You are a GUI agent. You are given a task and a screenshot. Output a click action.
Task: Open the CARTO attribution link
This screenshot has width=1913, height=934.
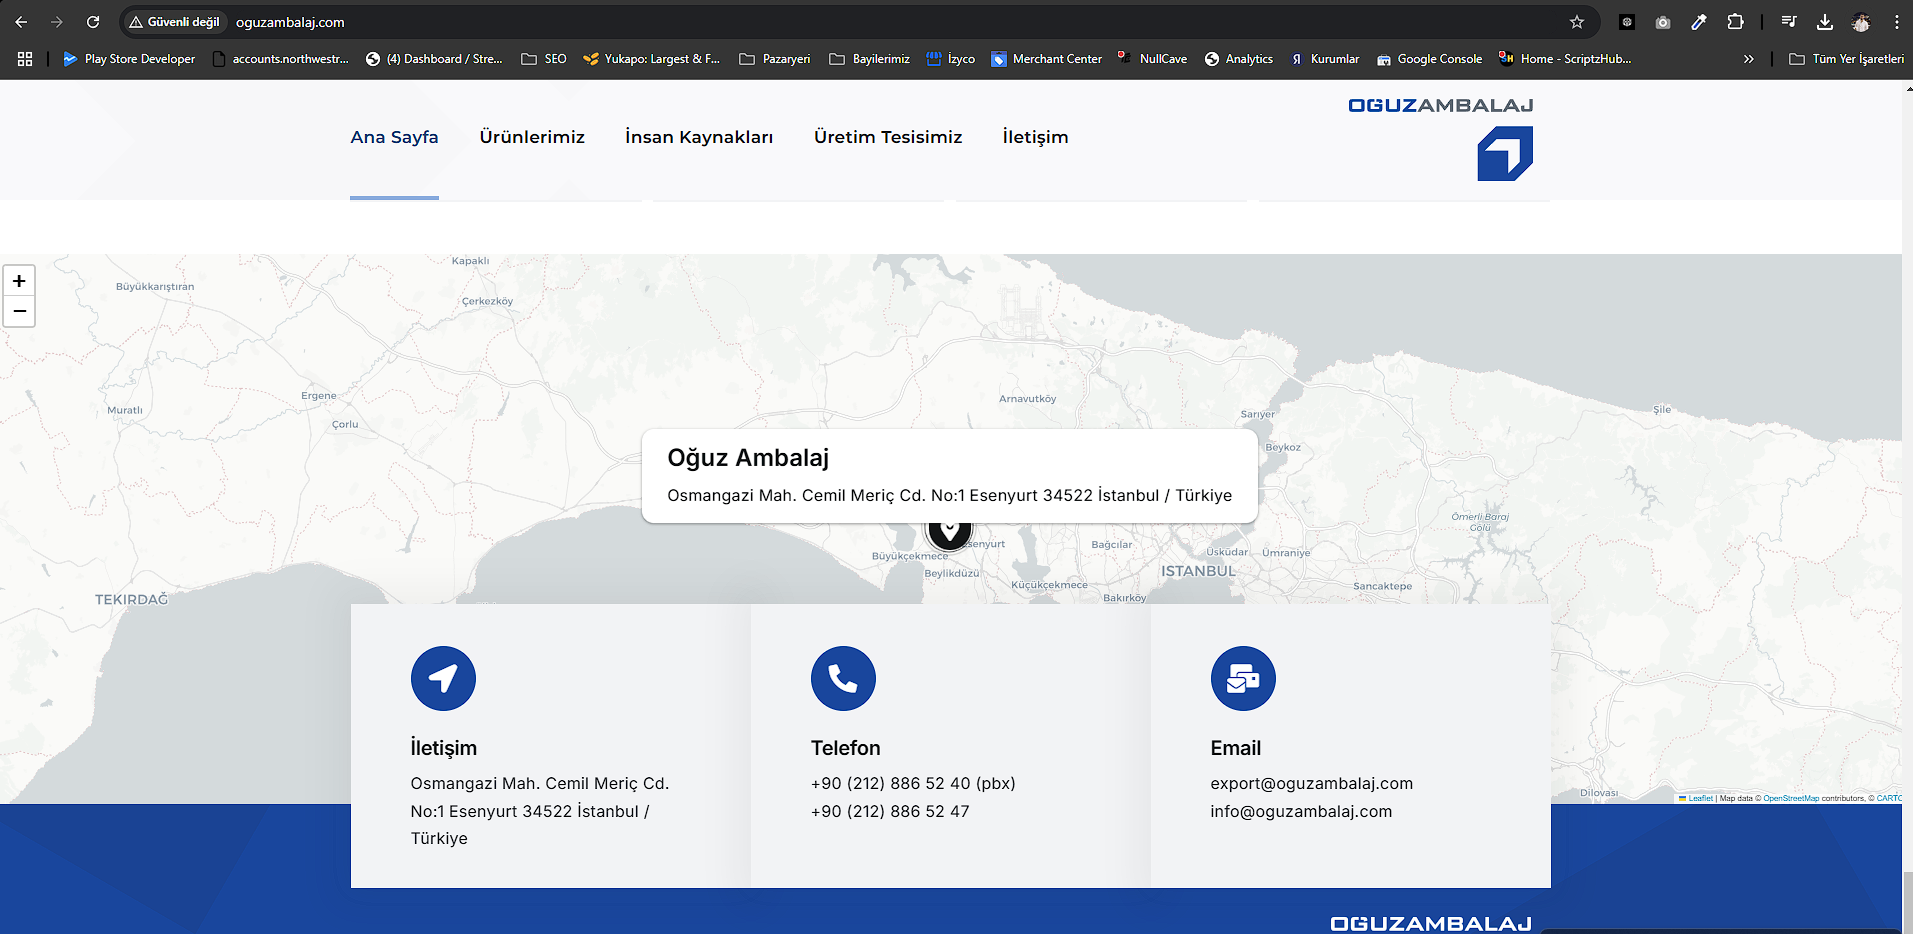1889,798
